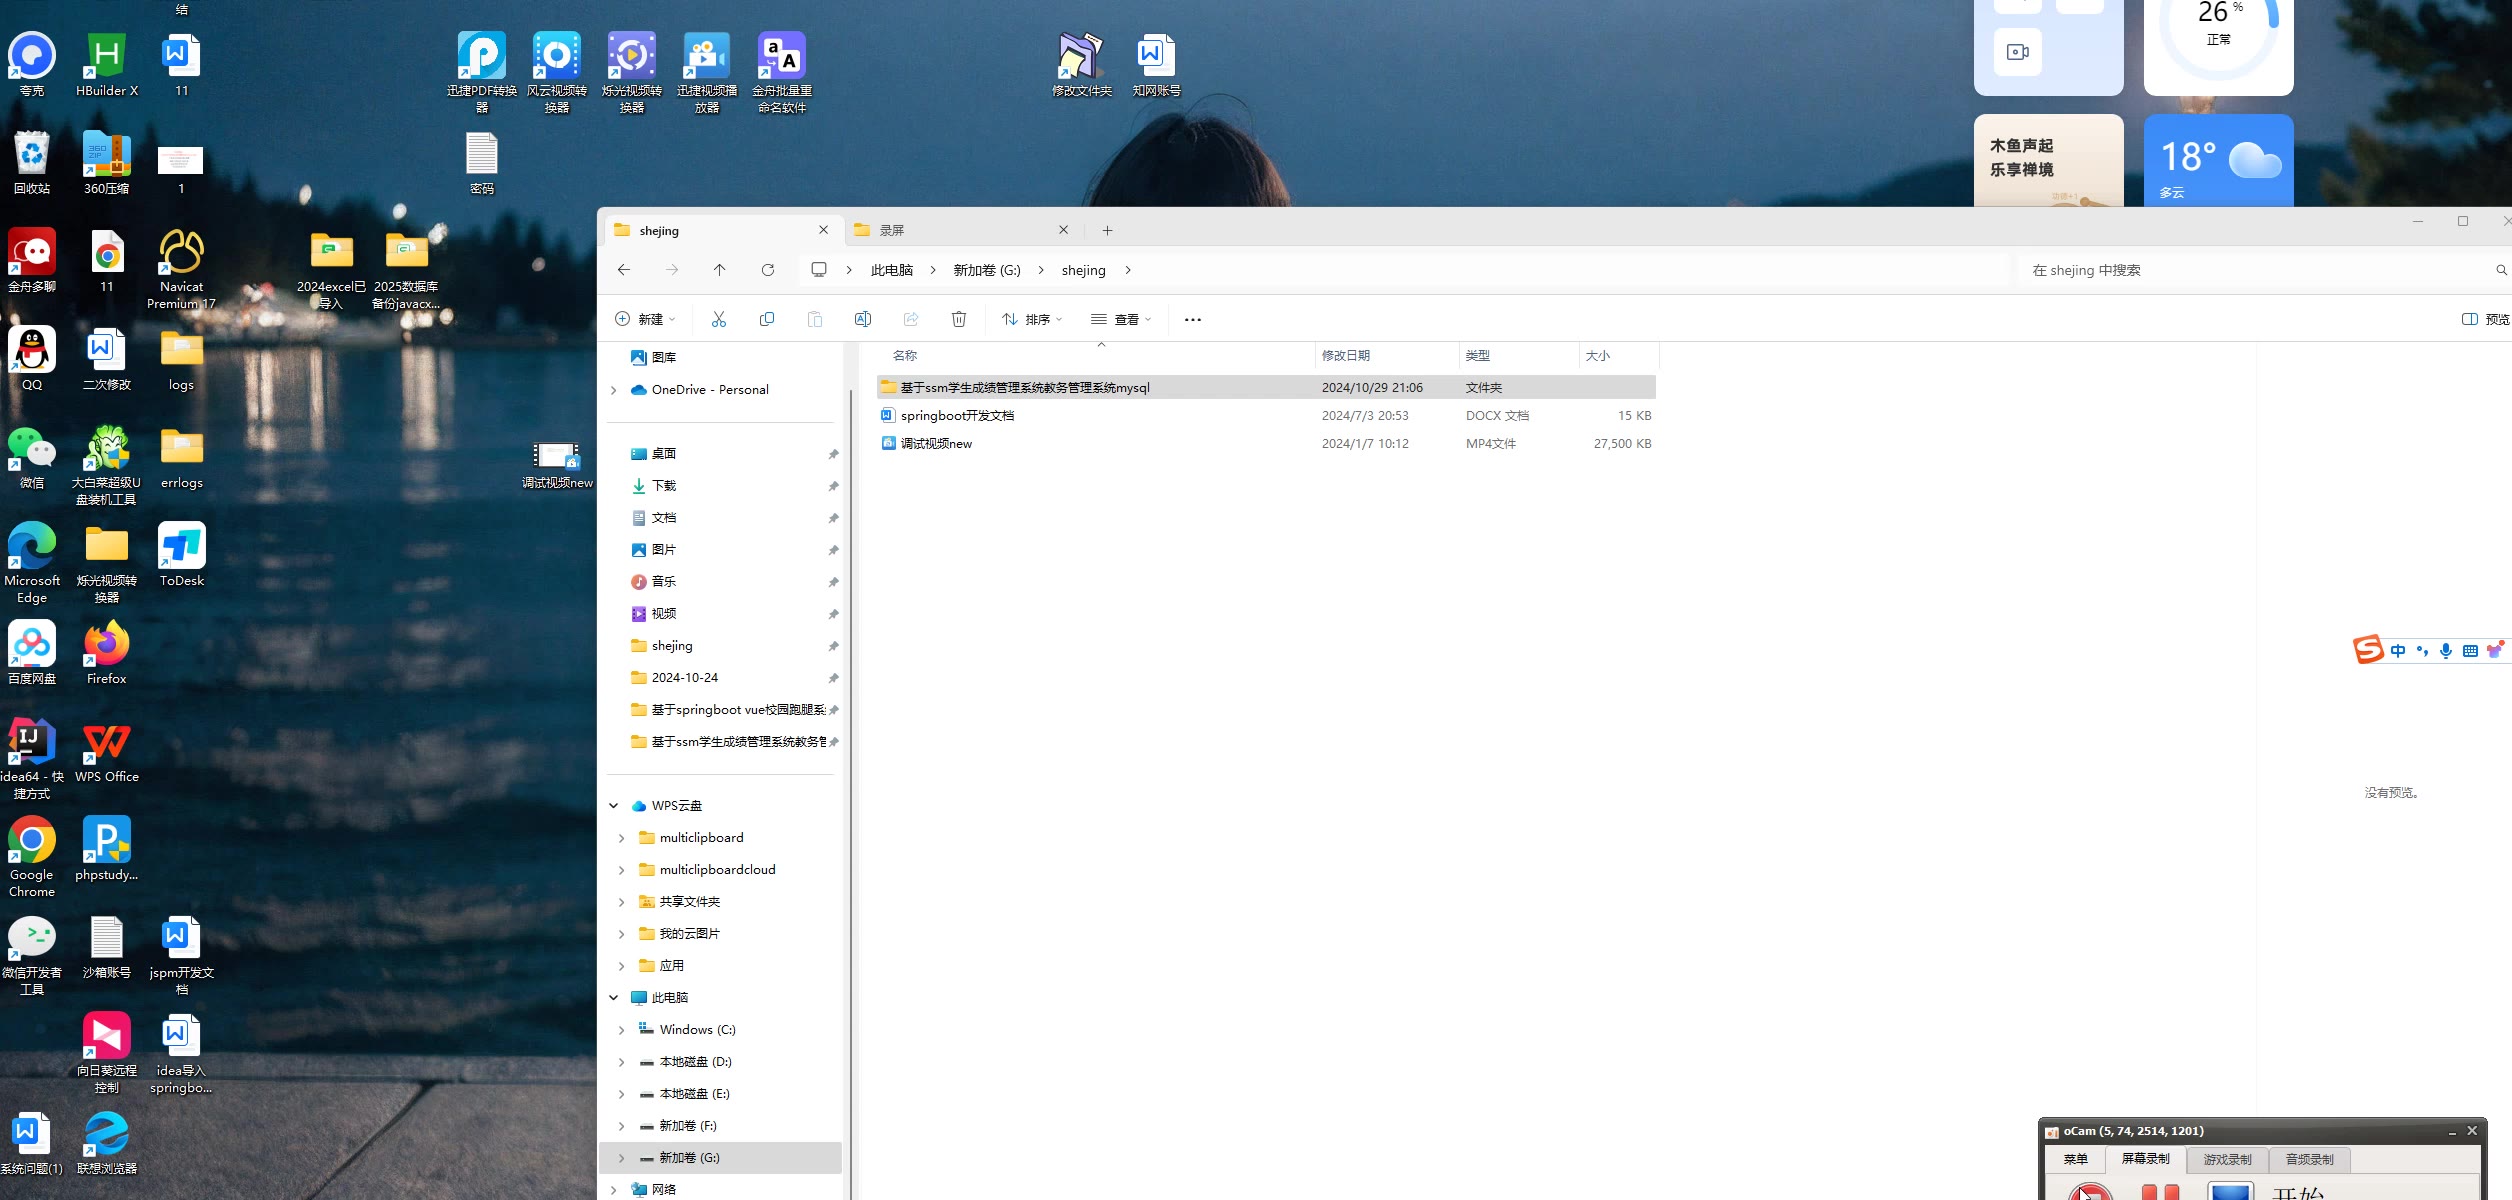Select the 360压缩 desktop icon
The height and width of the screenshot is (1200, 2512).
pos(107,163)
